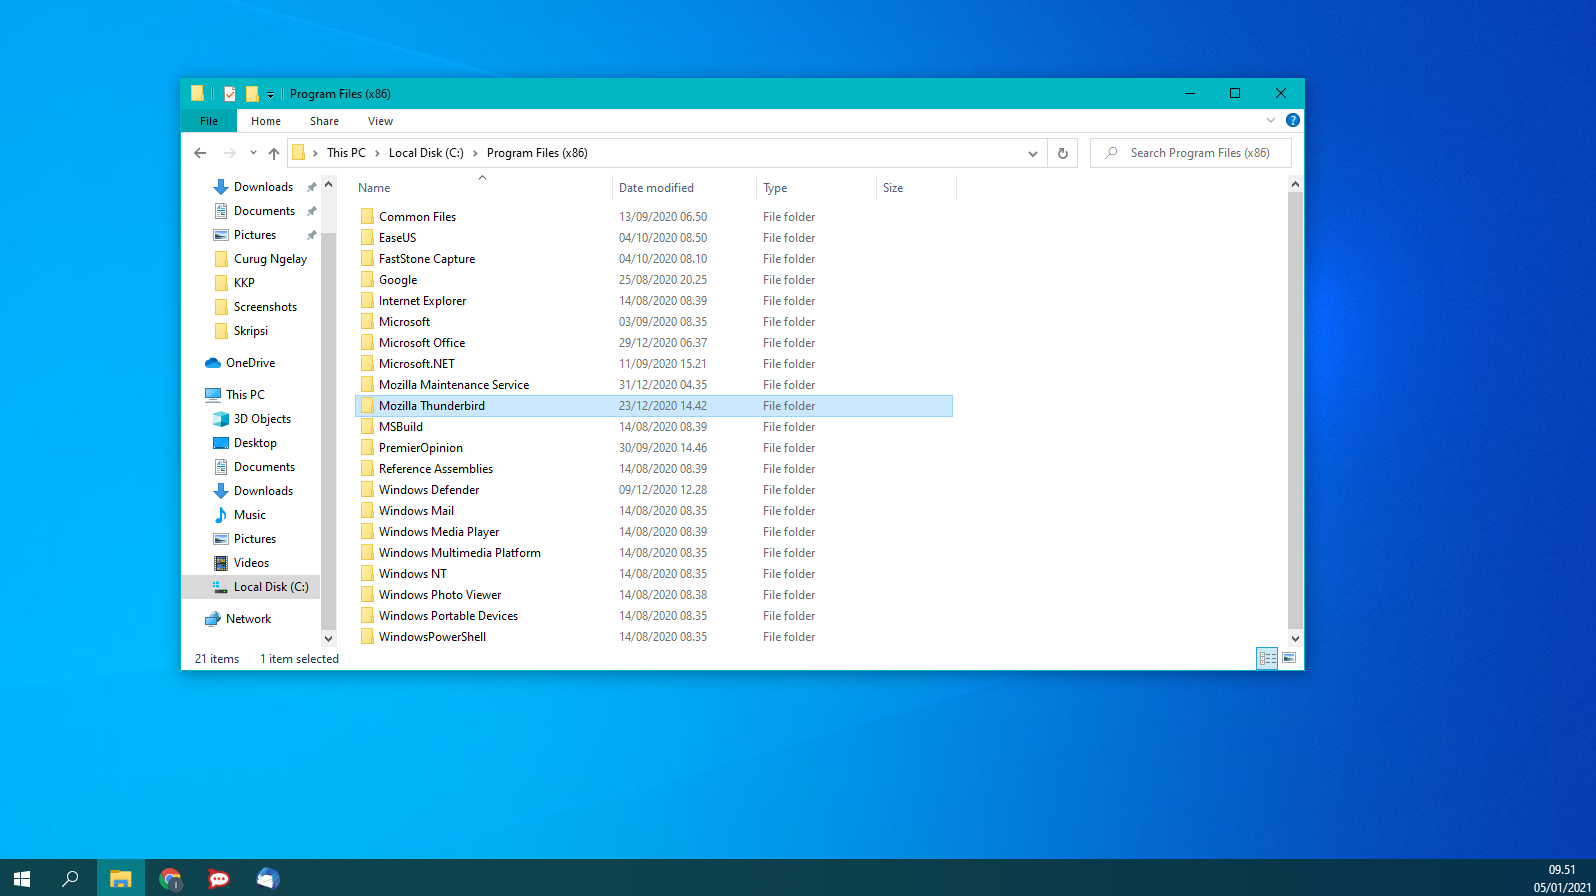
Task: Click file list scrollbar down arrow
Action: click(1295, 638)
